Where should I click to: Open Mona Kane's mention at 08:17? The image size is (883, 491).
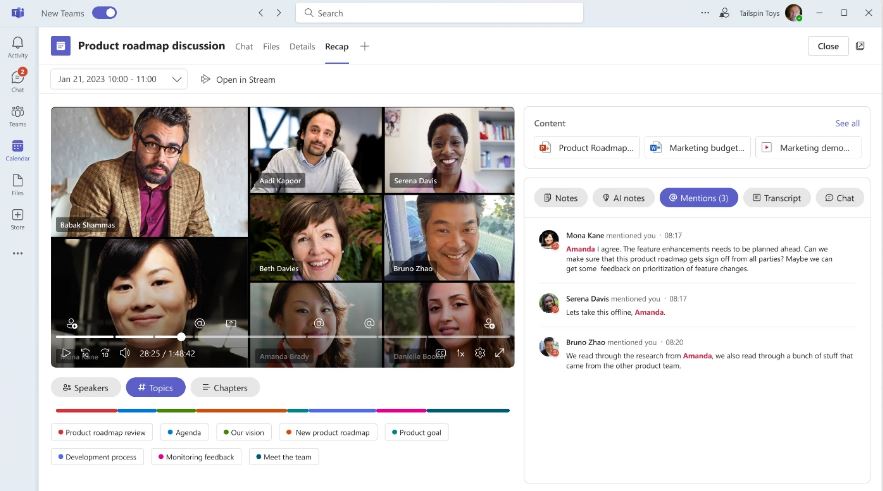pos(696,251)
